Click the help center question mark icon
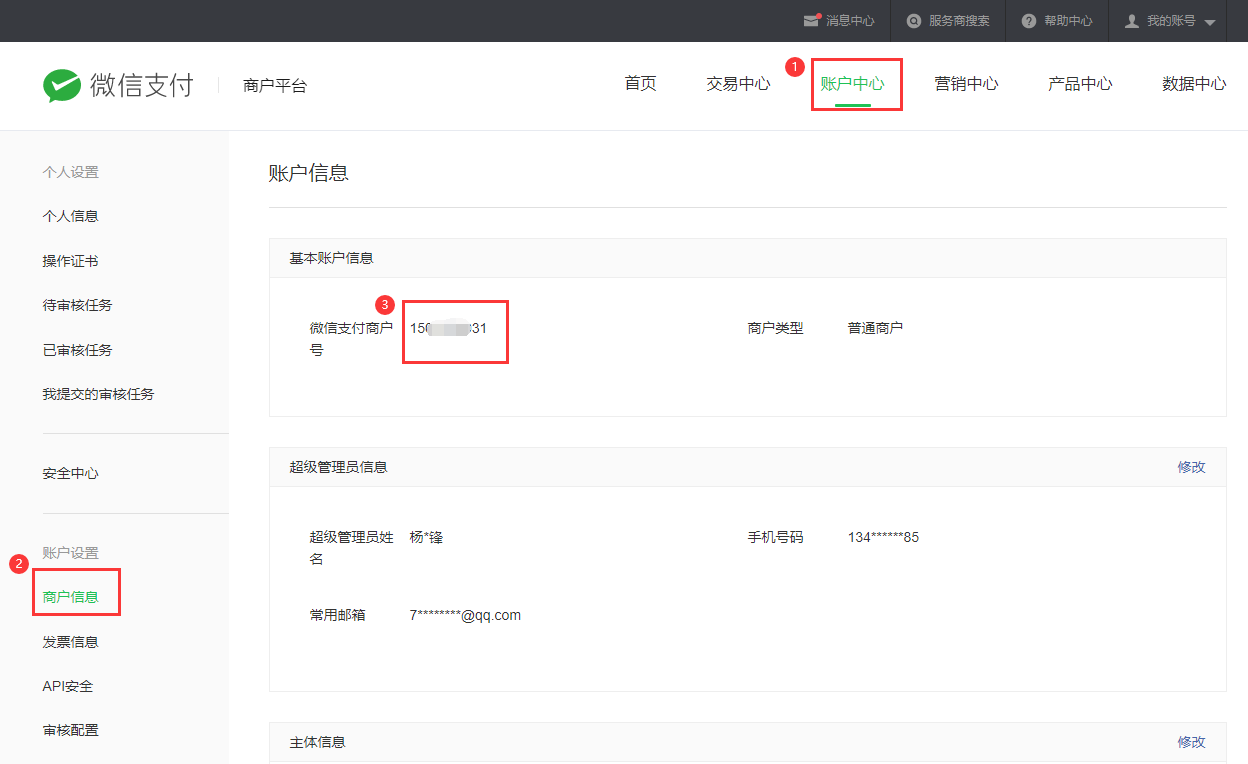 pyautogui.click(x=1028, y=21)
